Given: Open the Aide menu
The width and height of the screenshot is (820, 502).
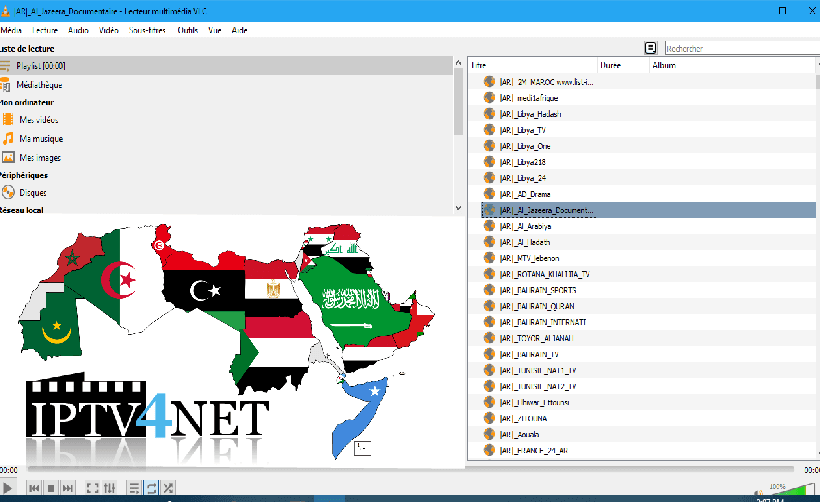Looking at the screenshot, I should (240, 30).
